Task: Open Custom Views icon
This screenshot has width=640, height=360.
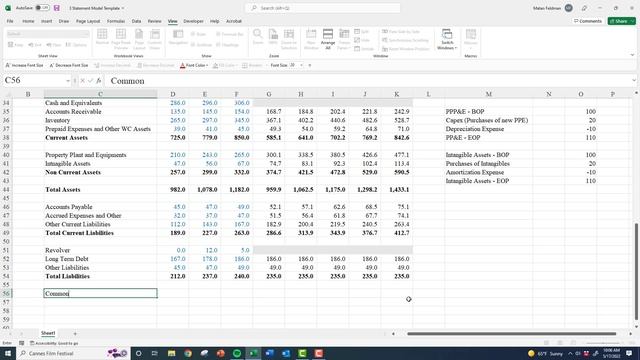Action: click(x=155, y=39)
